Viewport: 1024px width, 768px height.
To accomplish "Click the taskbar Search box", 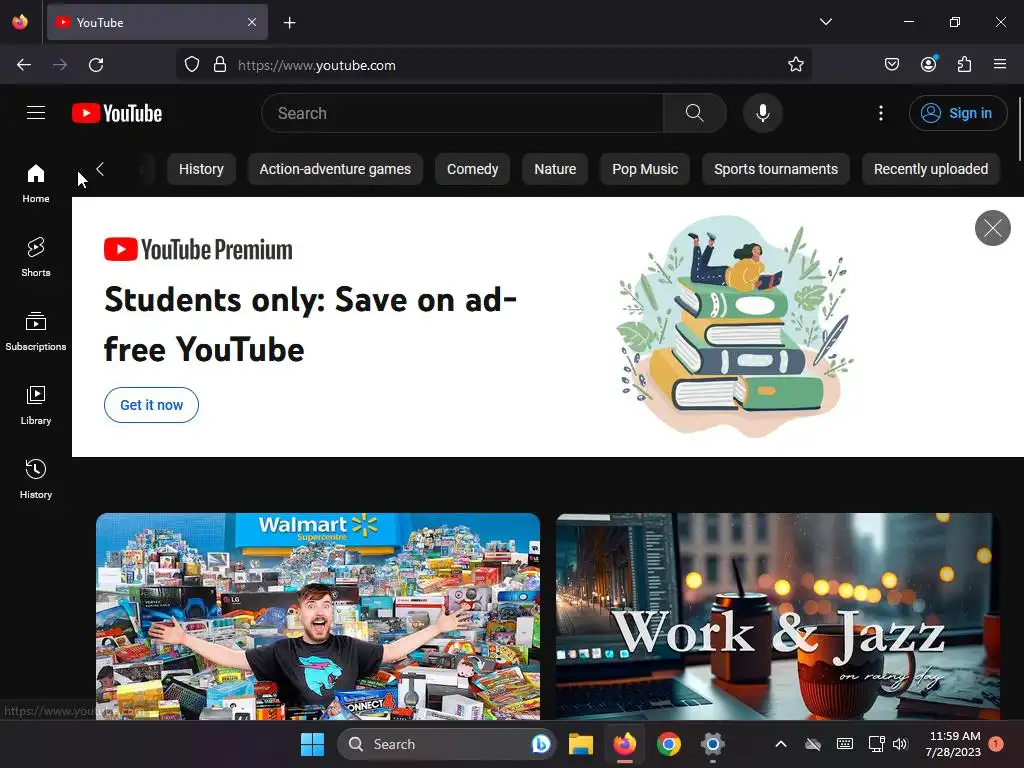I will (x=446, y=744).
